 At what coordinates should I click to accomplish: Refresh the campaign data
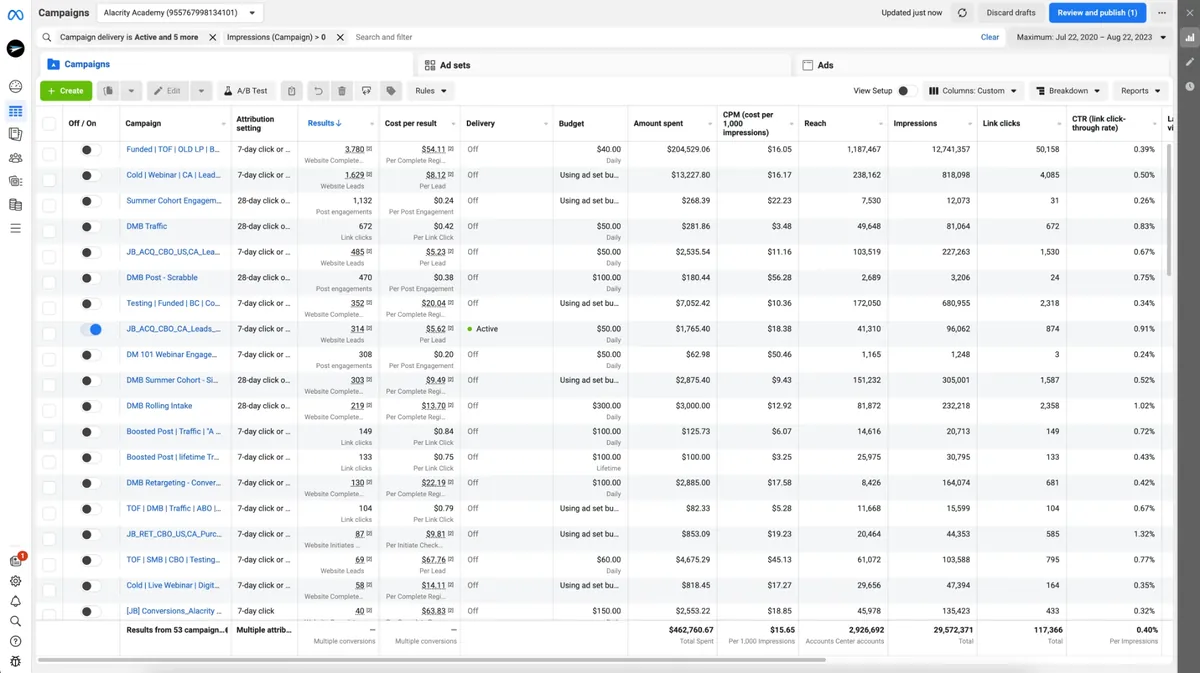tap(962, 13)
